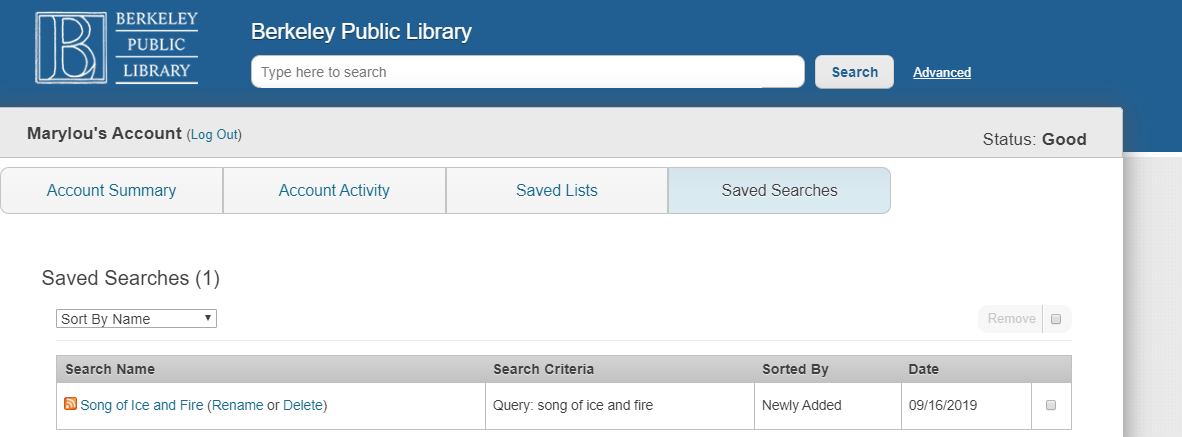This screenshot has height=437, width=1182.
Task: Click Rename for the saved search
Action: 237,405
